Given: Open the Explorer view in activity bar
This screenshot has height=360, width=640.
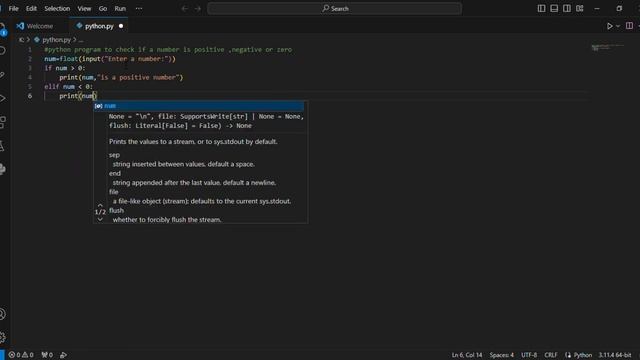Looking at the screenshot, I should [3, 29].
